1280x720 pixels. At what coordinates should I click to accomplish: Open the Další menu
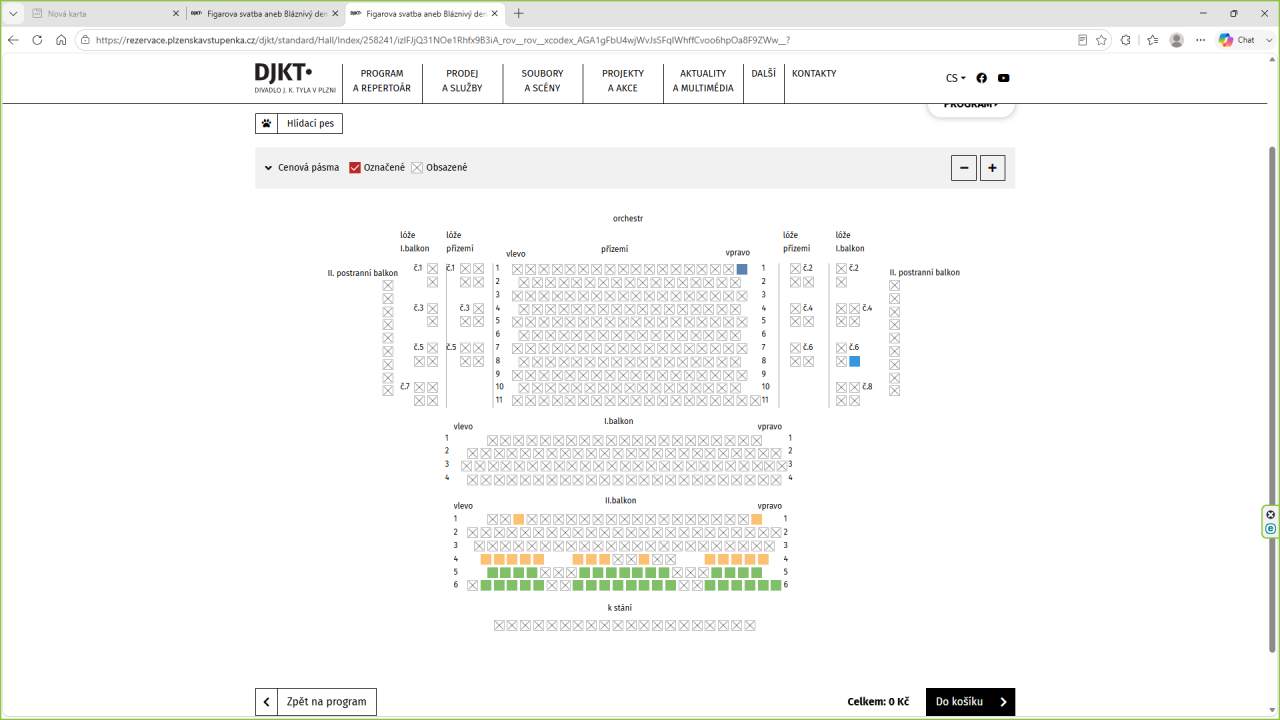763,73
